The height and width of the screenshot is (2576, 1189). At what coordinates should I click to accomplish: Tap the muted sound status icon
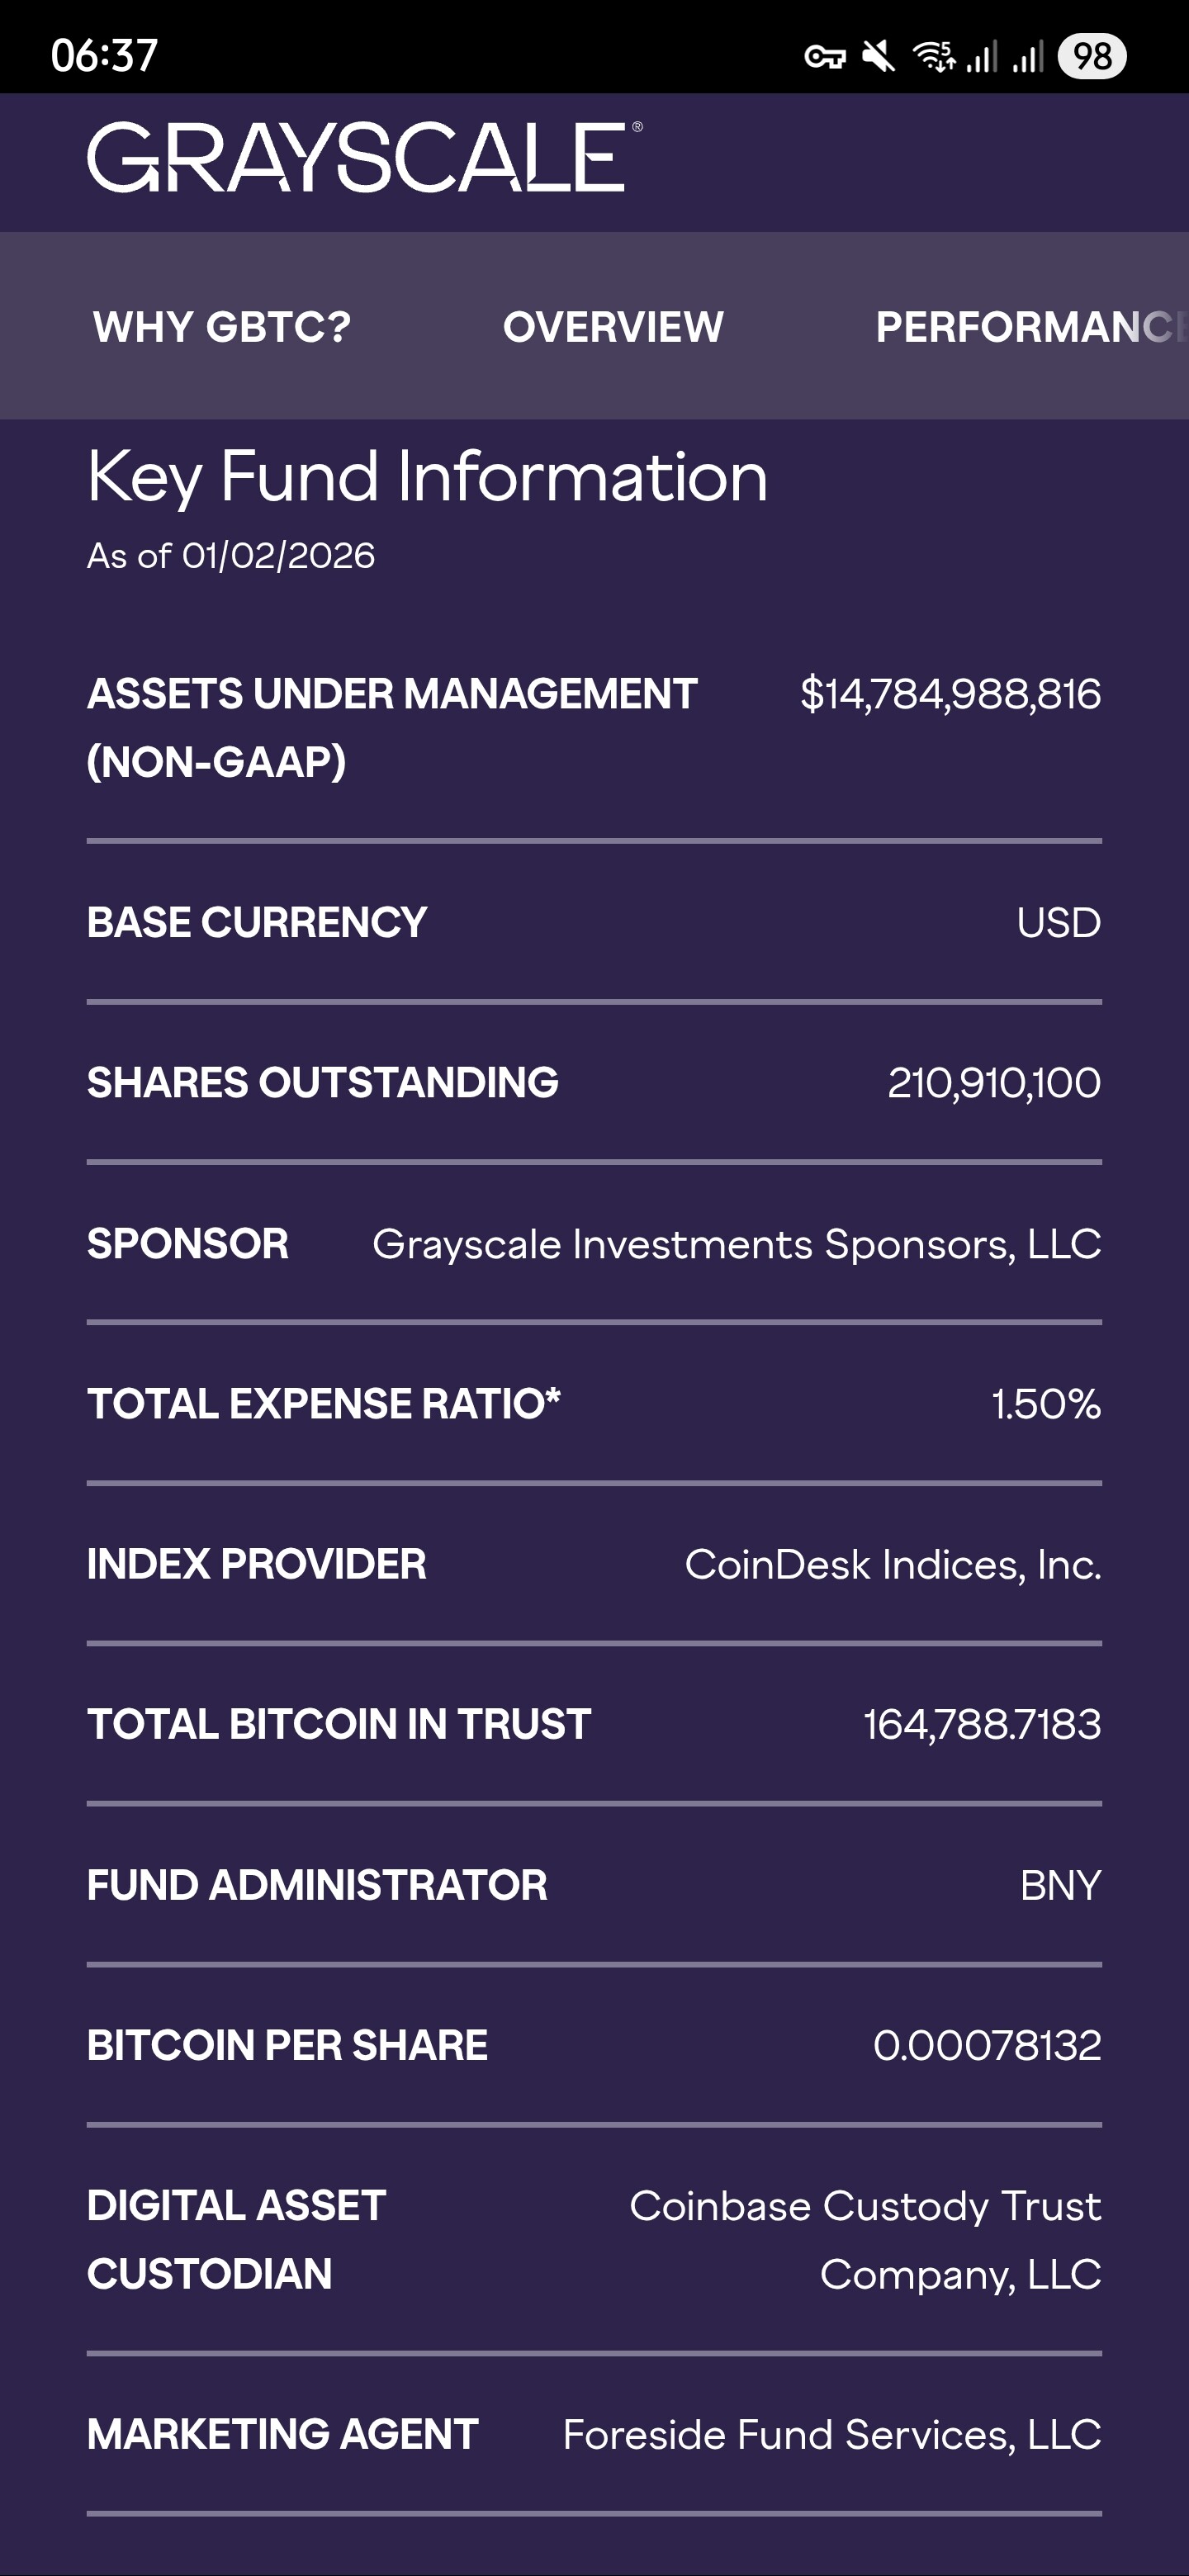[x=879, y=57]
